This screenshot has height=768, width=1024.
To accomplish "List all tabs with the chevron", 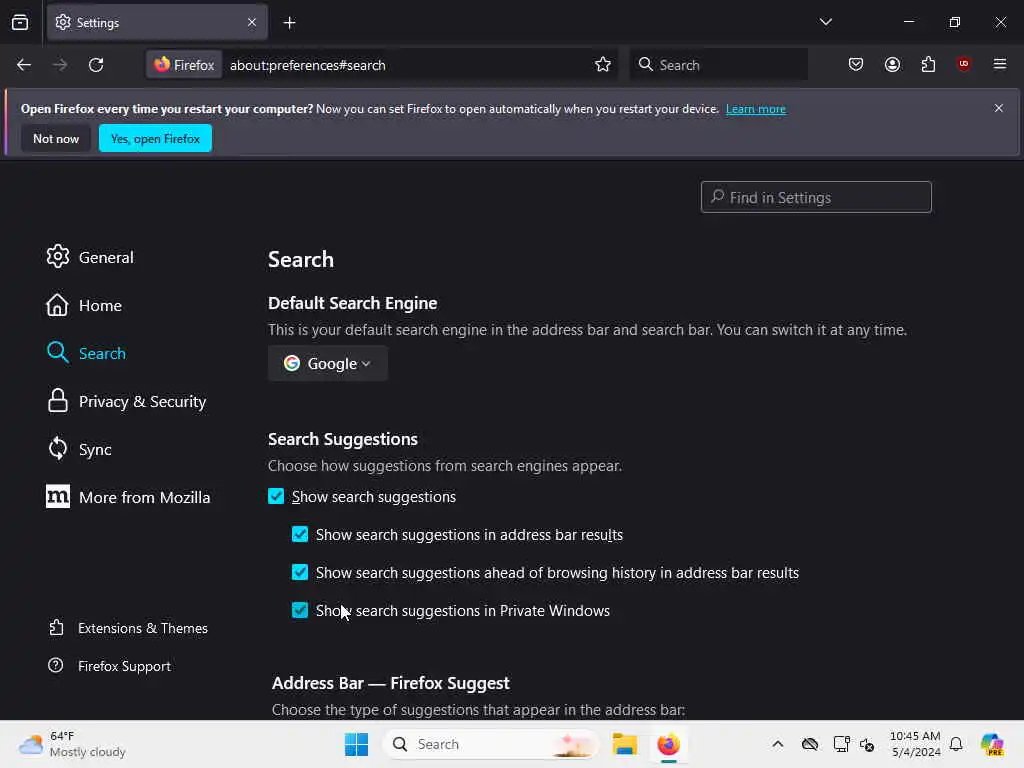I will click(825, 22).
